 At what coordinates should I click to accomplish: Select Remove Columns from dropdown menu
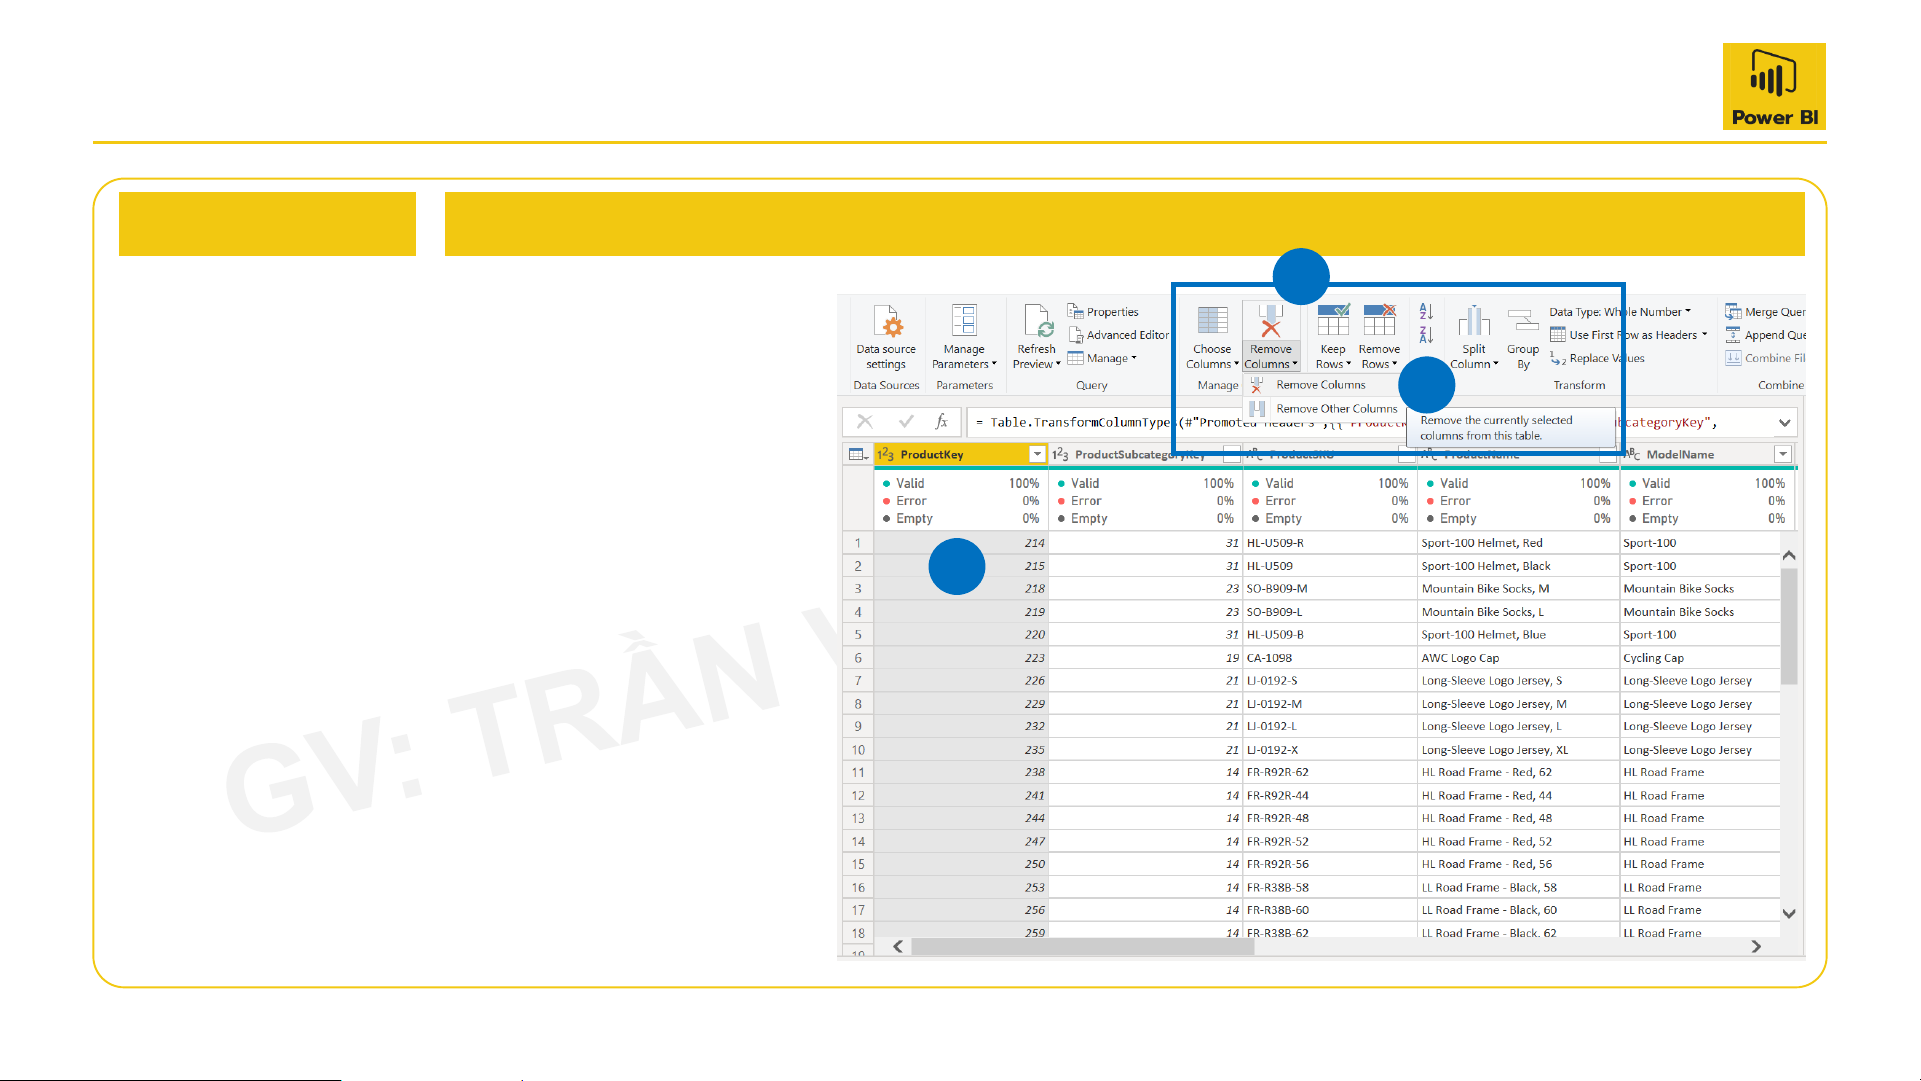(x=1320, y=385)
